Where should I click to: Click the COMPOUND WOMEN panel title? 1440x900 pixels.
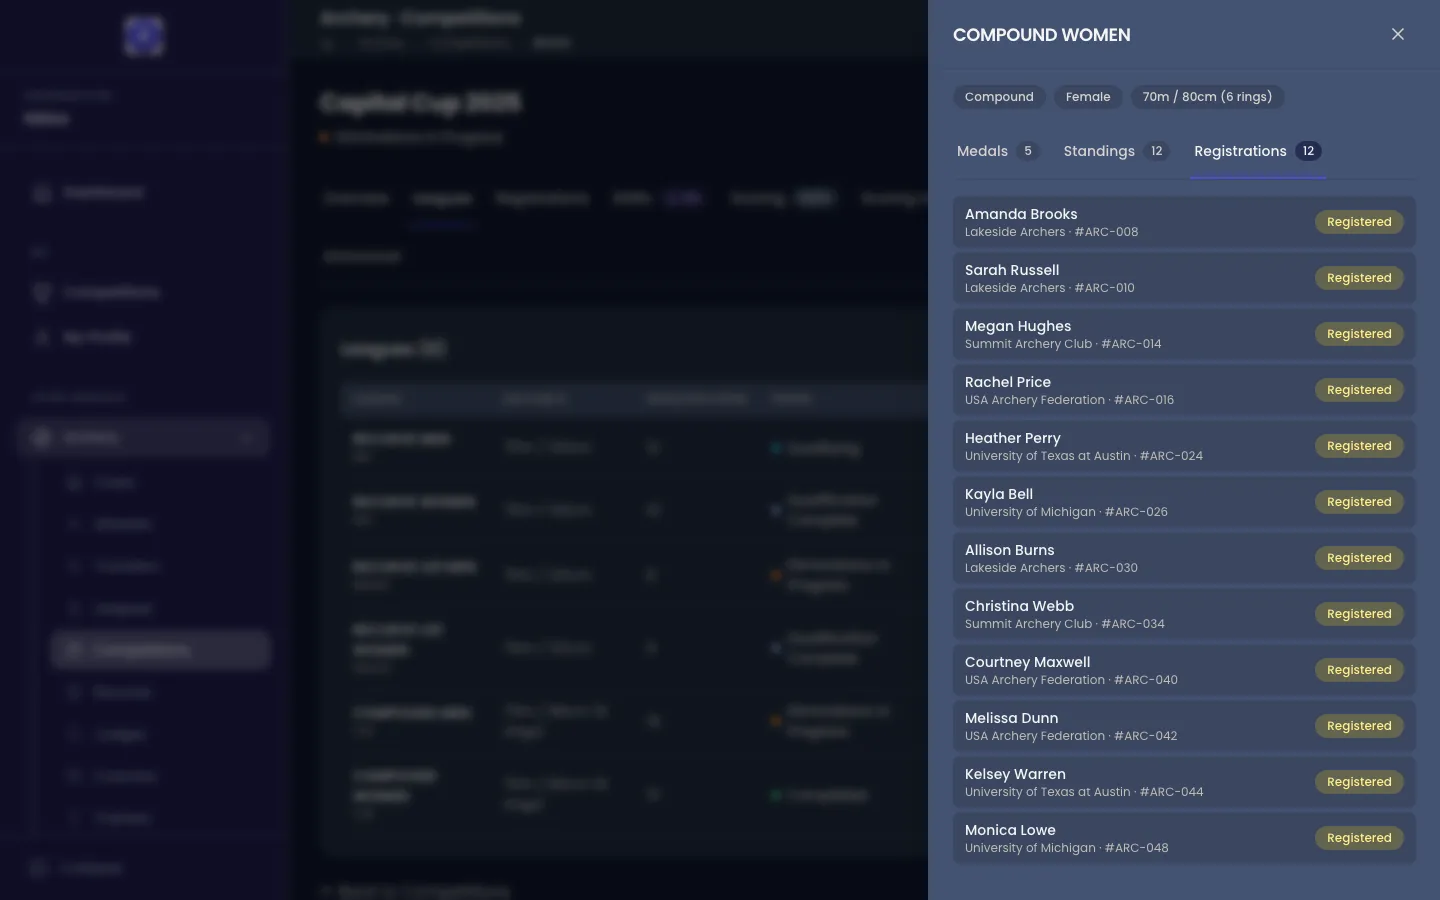(x=1042, y=35)
